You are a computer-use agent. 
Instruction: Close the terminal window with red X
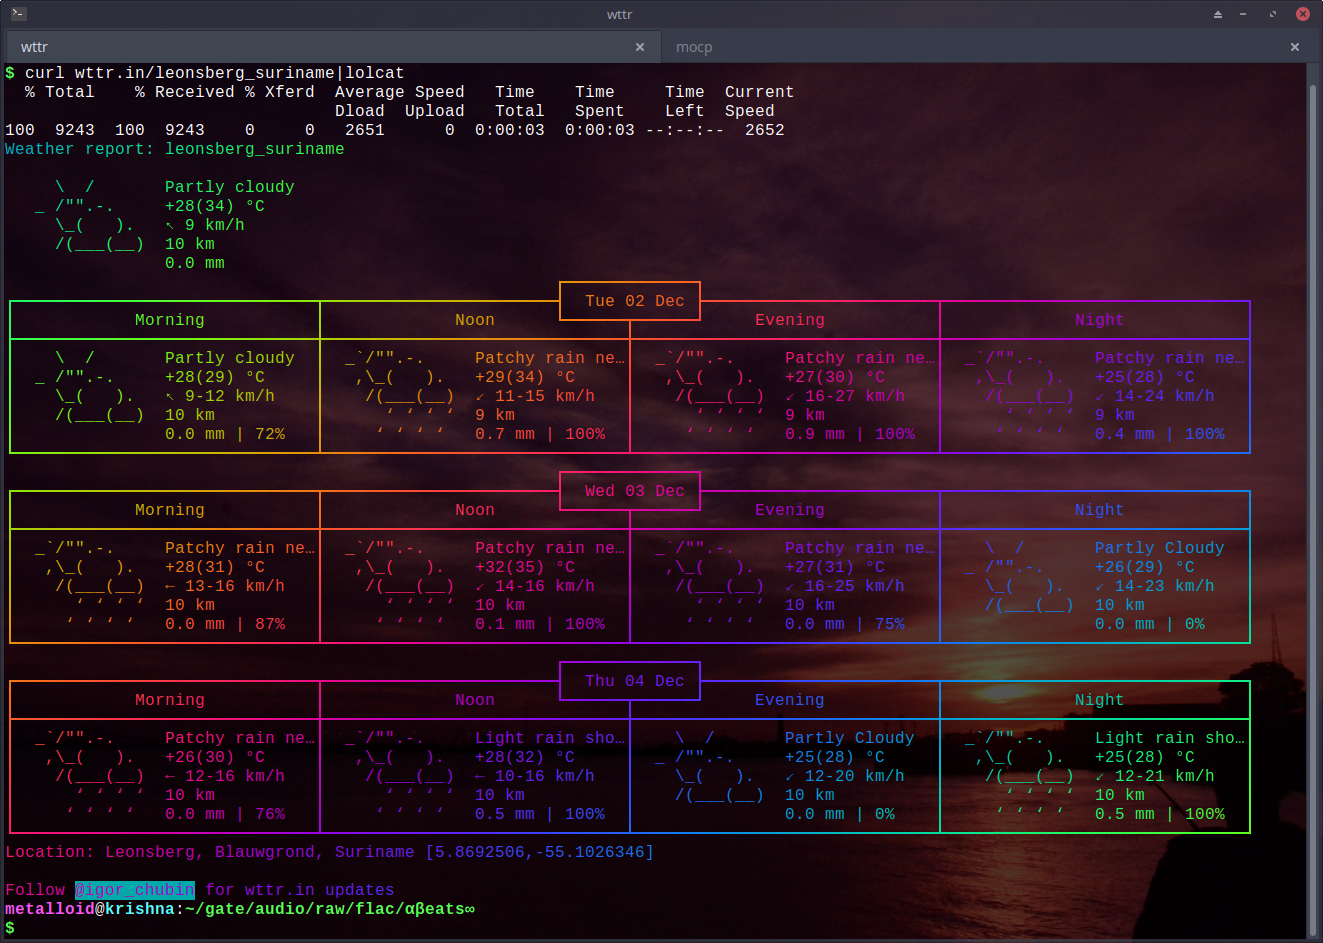pyautogui.click(x=1302, y=14)
